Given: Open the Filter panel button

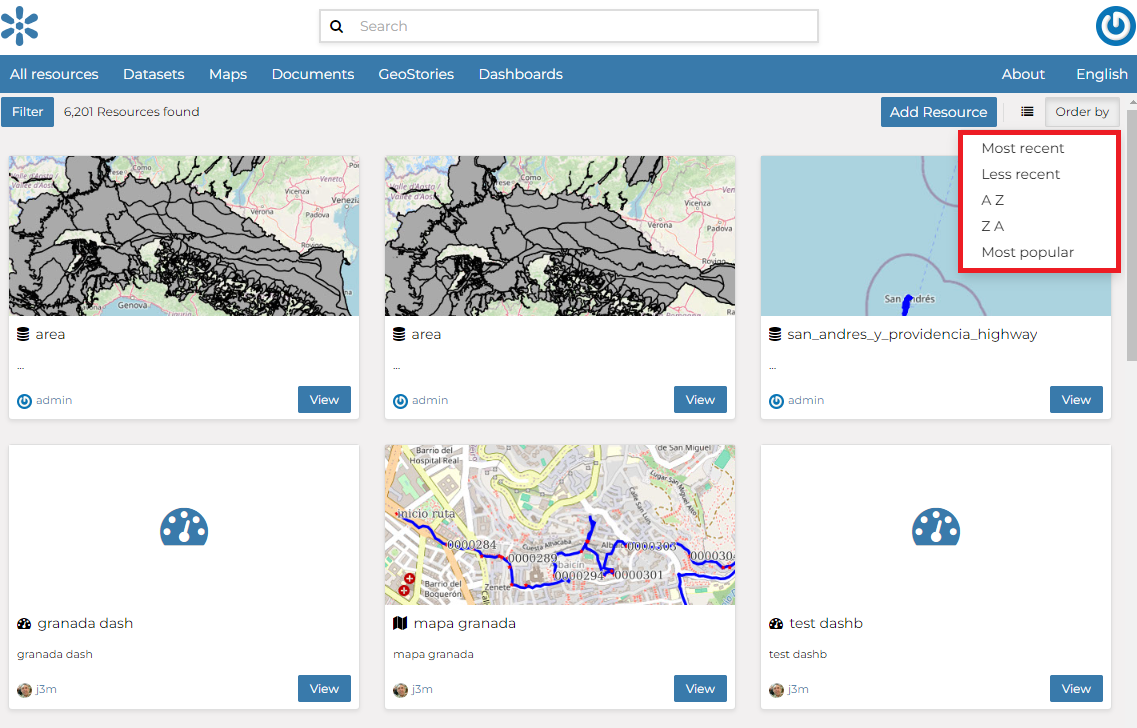Looking at the screenshot, I should point(28,112).
